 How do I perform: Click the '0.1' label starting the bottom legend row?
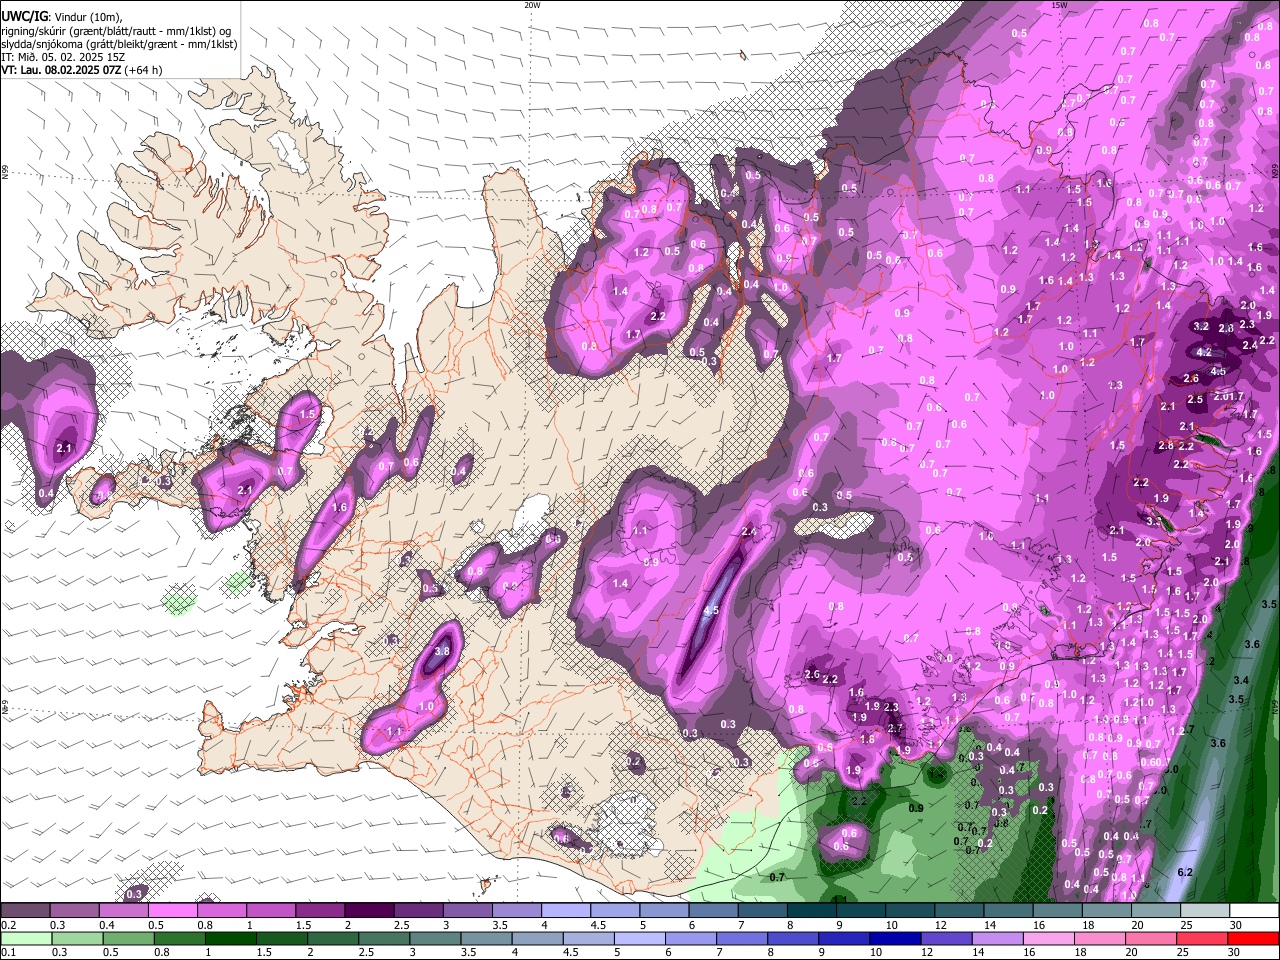(8, 952)
